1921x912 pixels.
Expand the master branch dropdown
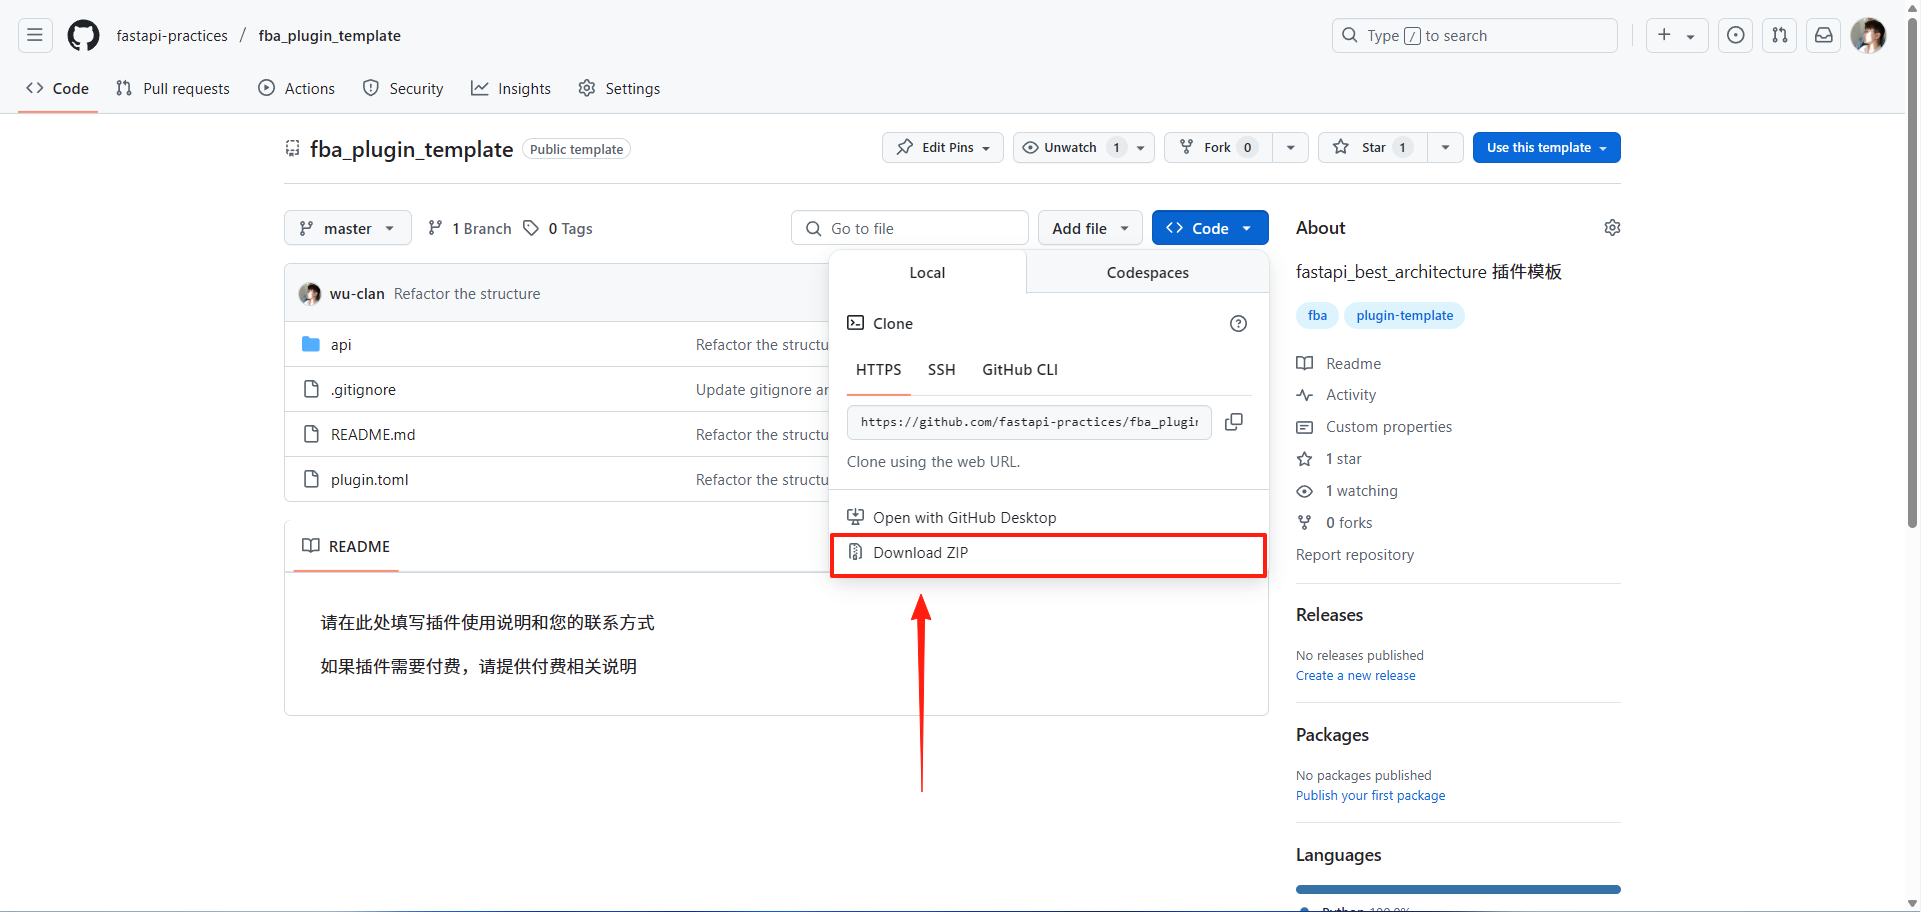click(347, 228)
